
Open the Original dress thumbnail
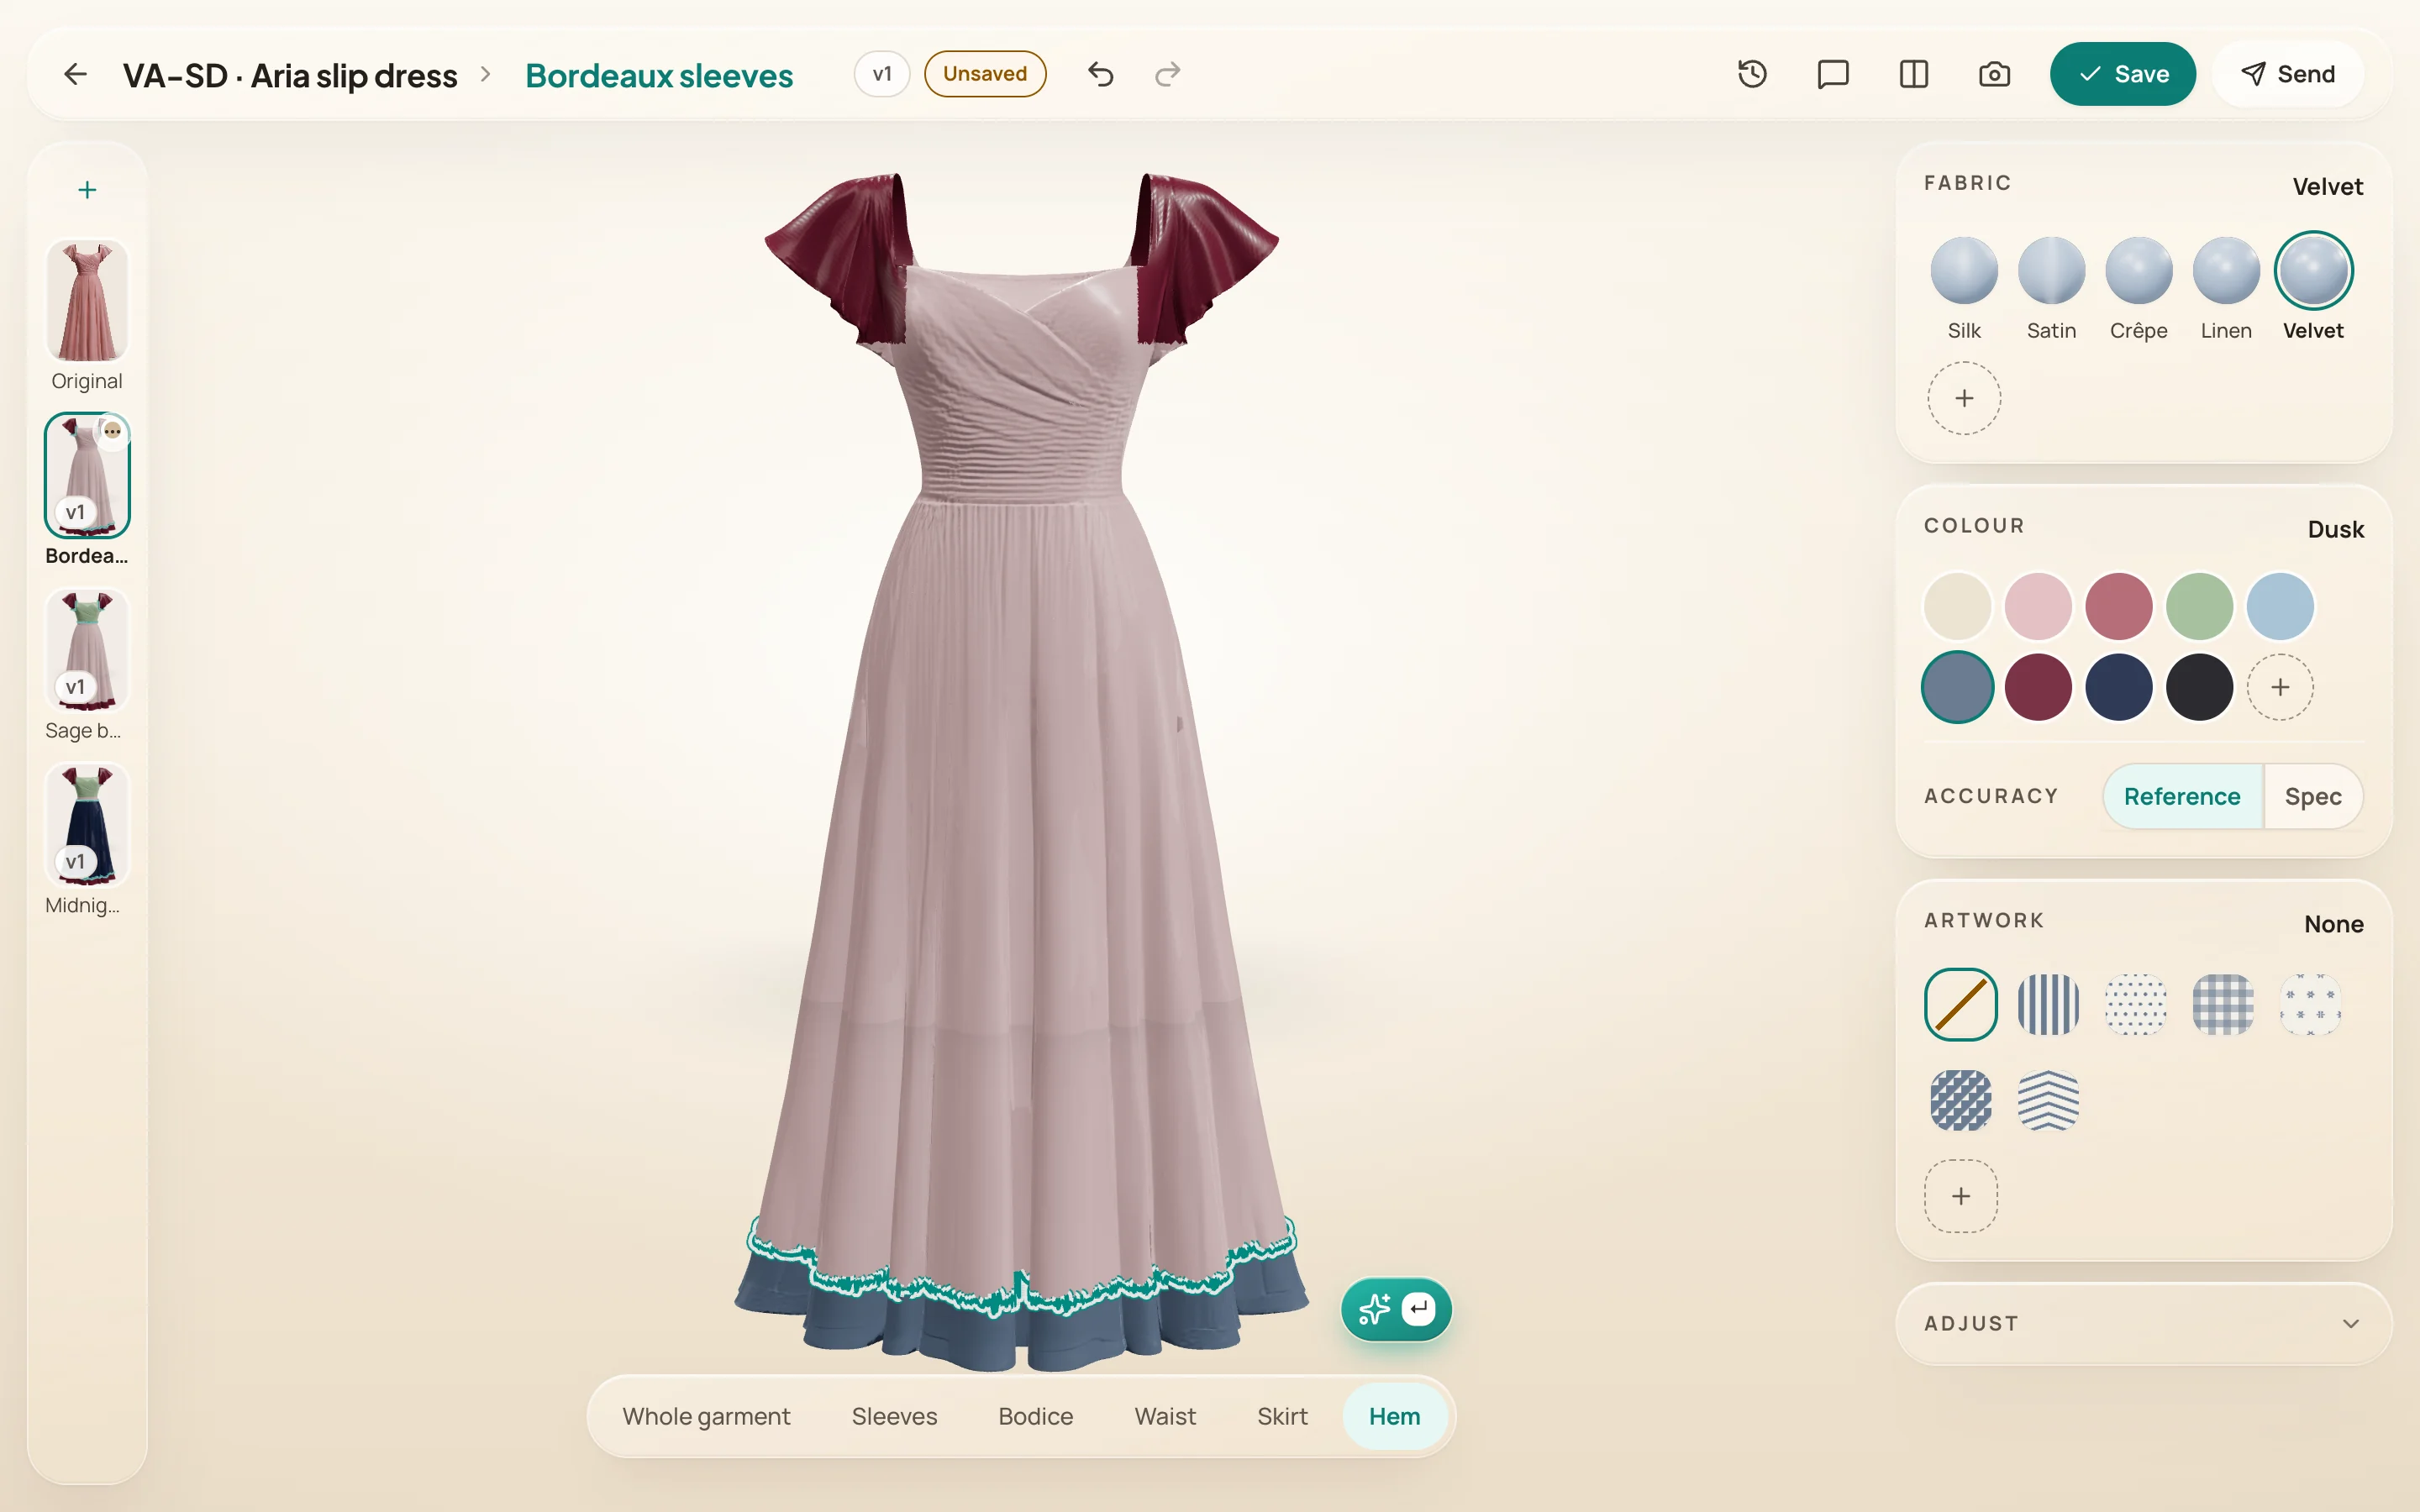87,301
